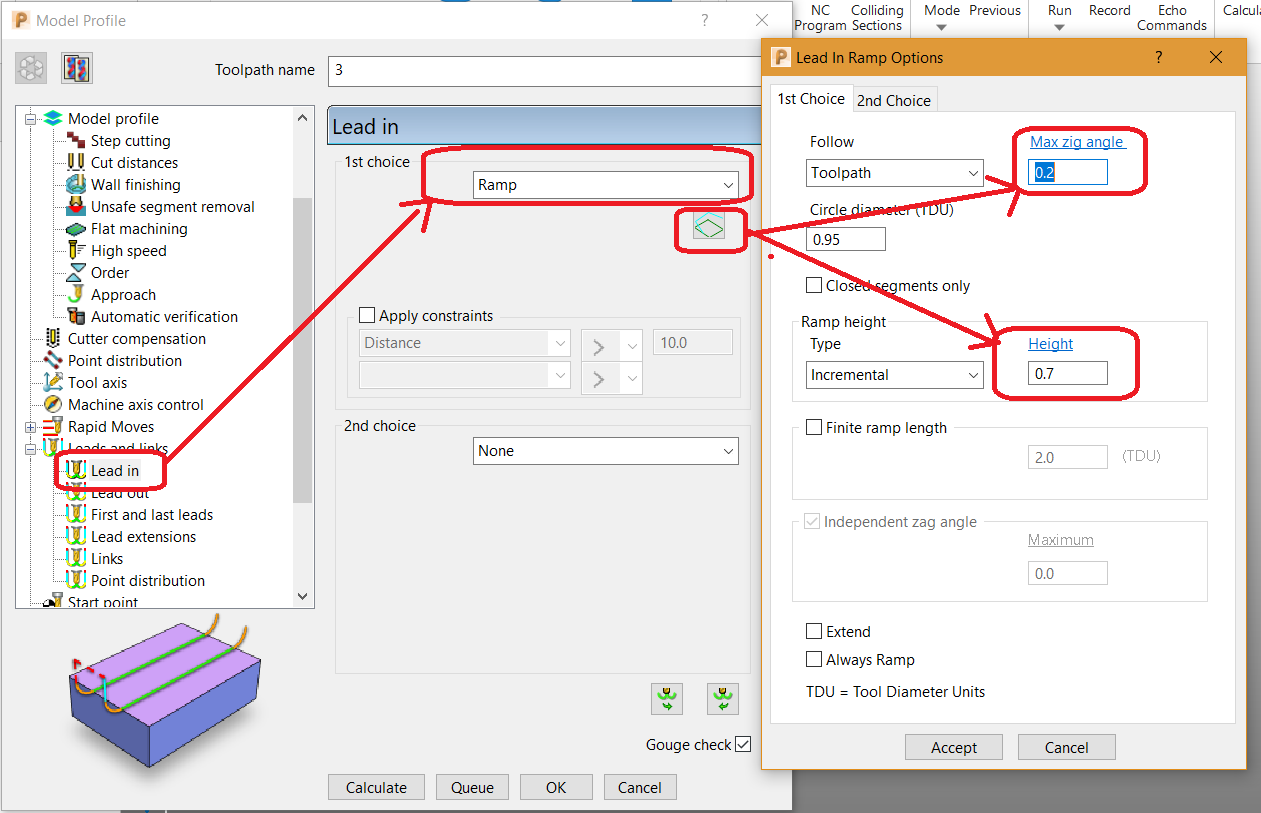Click the Colliding Sections menu item

[877, 18]
